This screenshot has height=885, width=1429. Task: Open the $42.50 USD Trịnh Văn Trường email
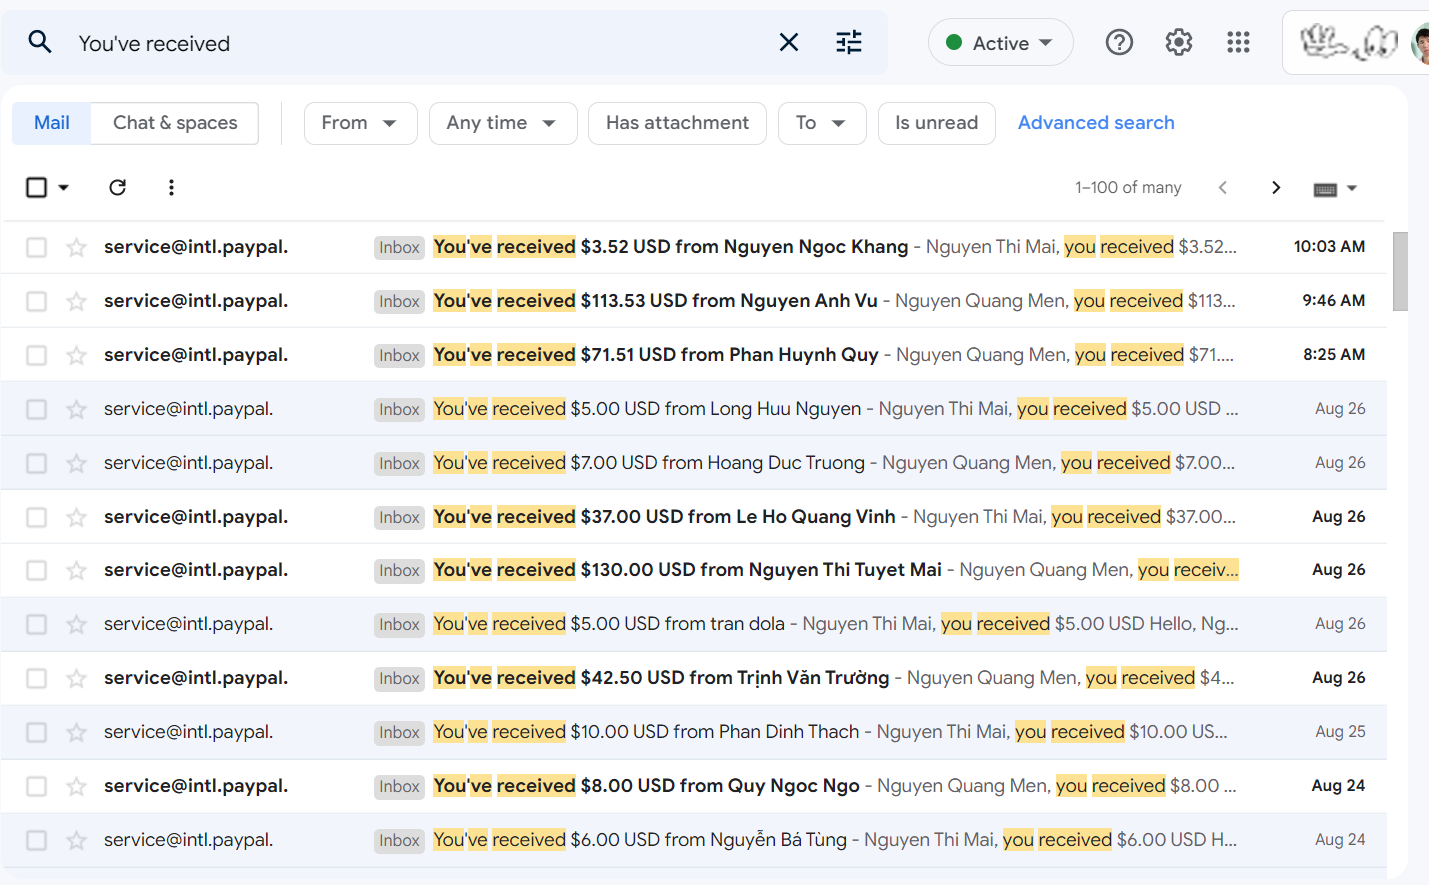(x=693, y=678)
